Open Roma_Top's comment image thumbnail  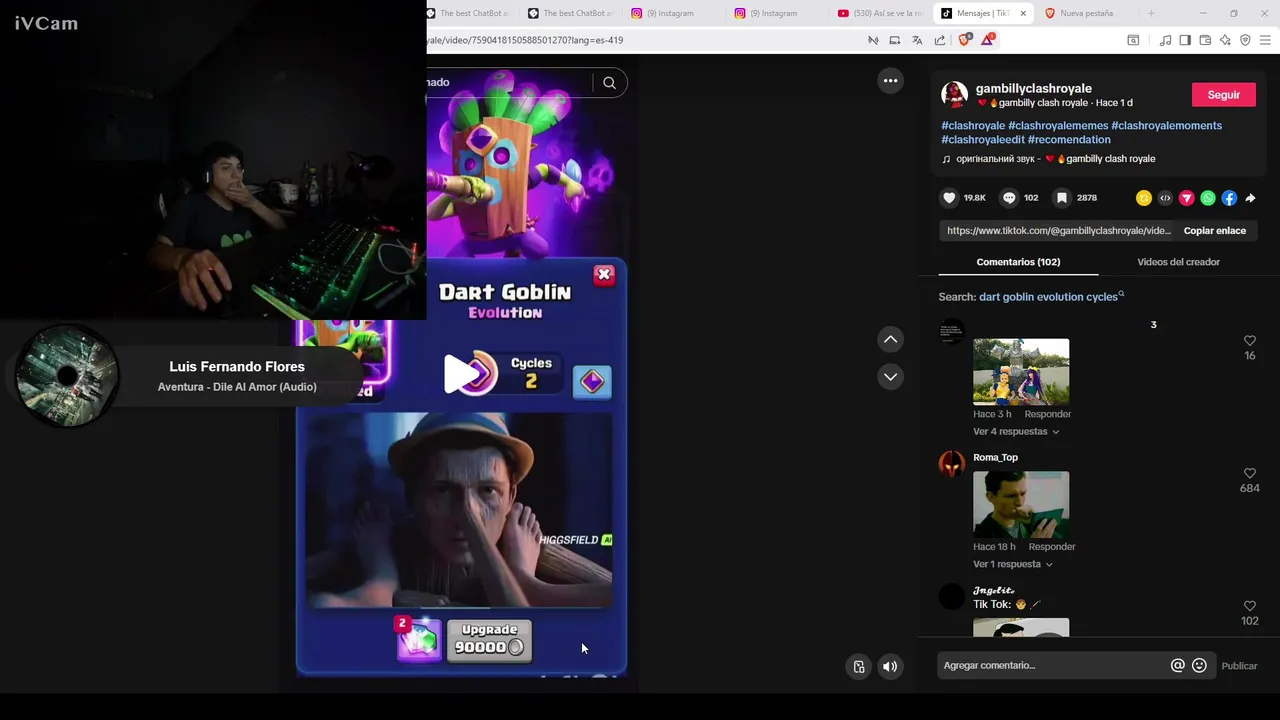tap(1021, 504)
